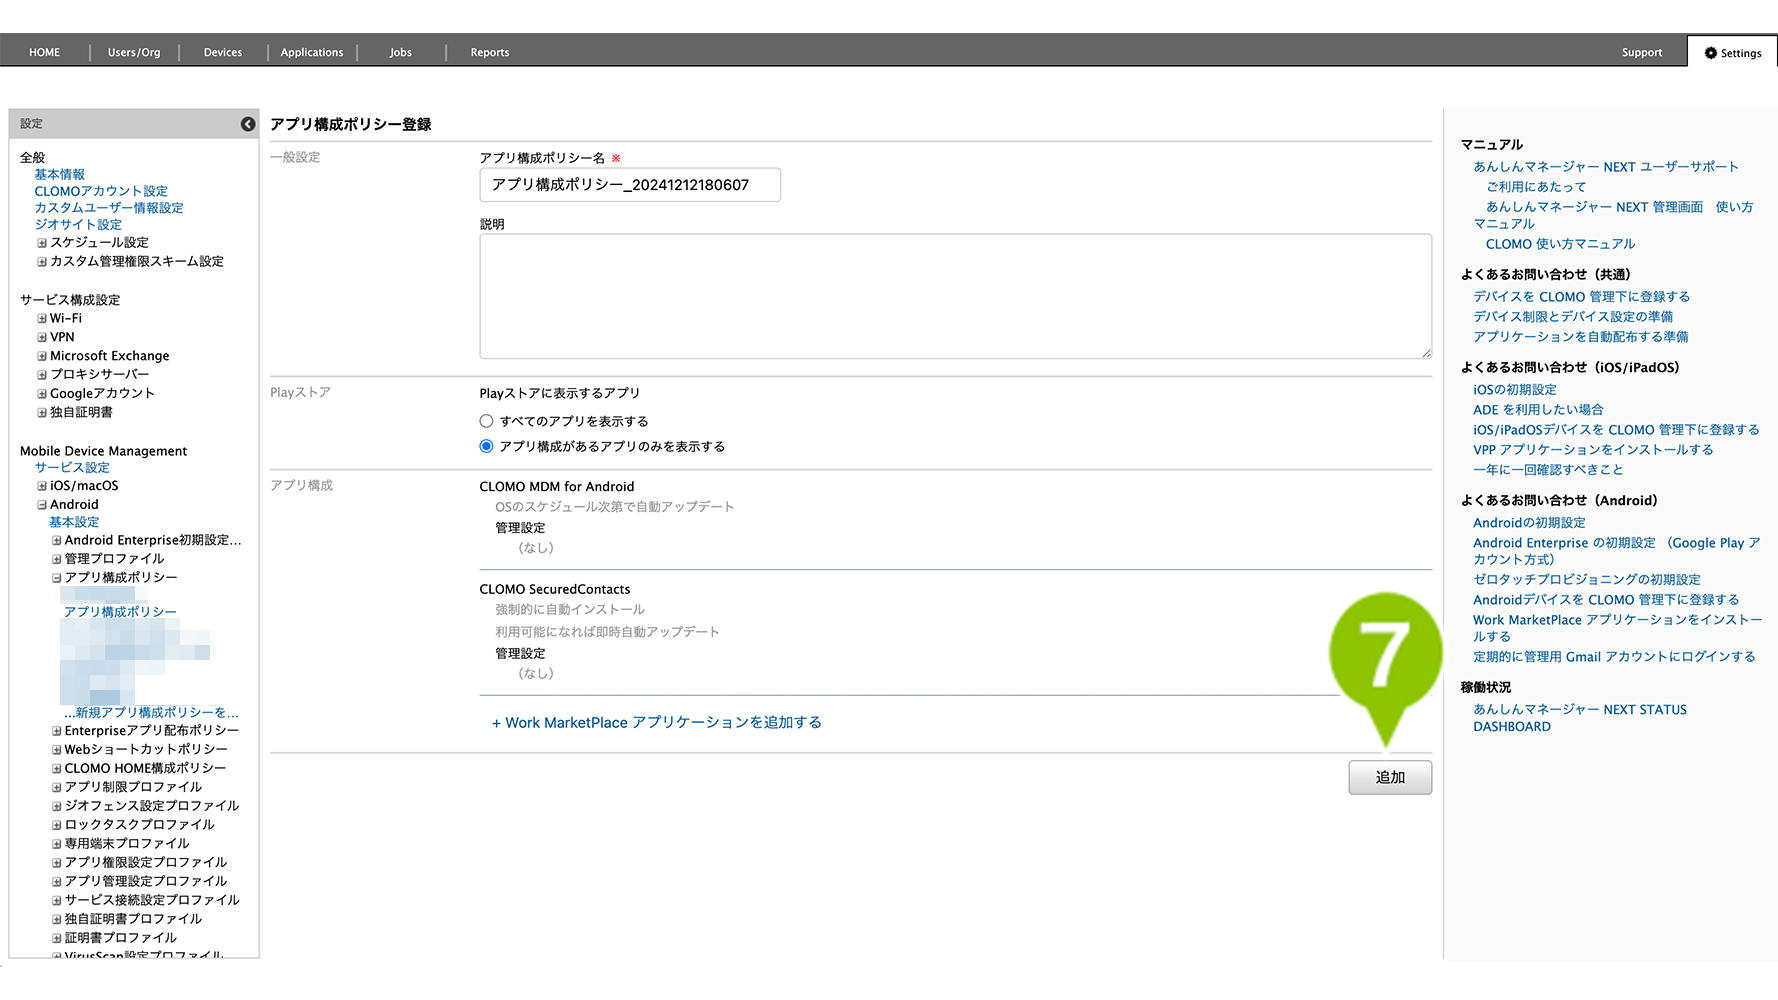
Task: Expand アプリ制限プロファイル node
Action: click(x=57, y=788)
